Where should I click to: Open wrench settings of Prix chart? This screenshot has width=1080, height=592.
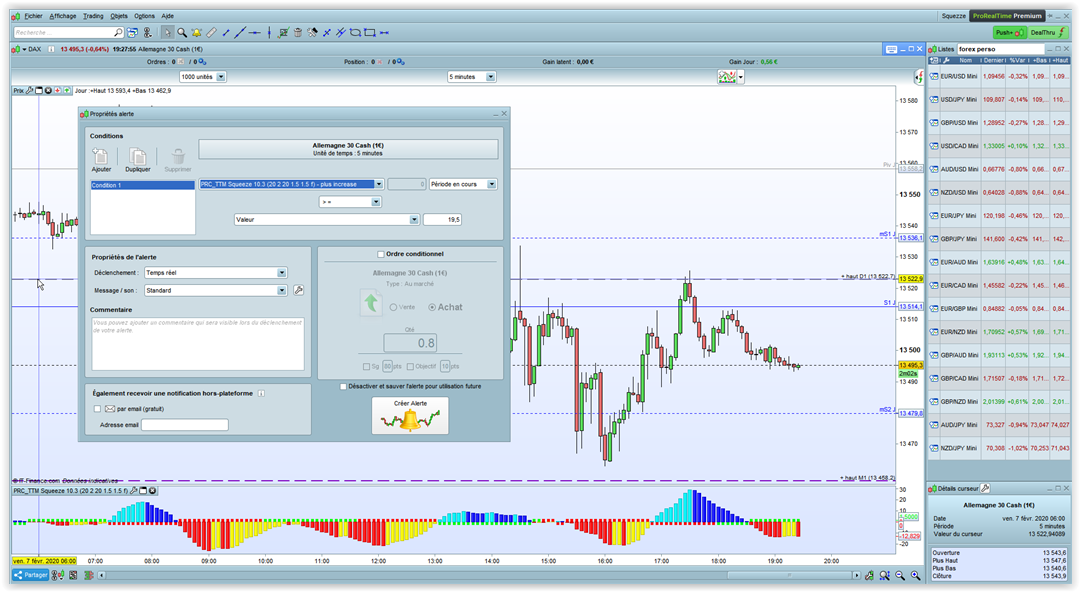click(30, 90)
